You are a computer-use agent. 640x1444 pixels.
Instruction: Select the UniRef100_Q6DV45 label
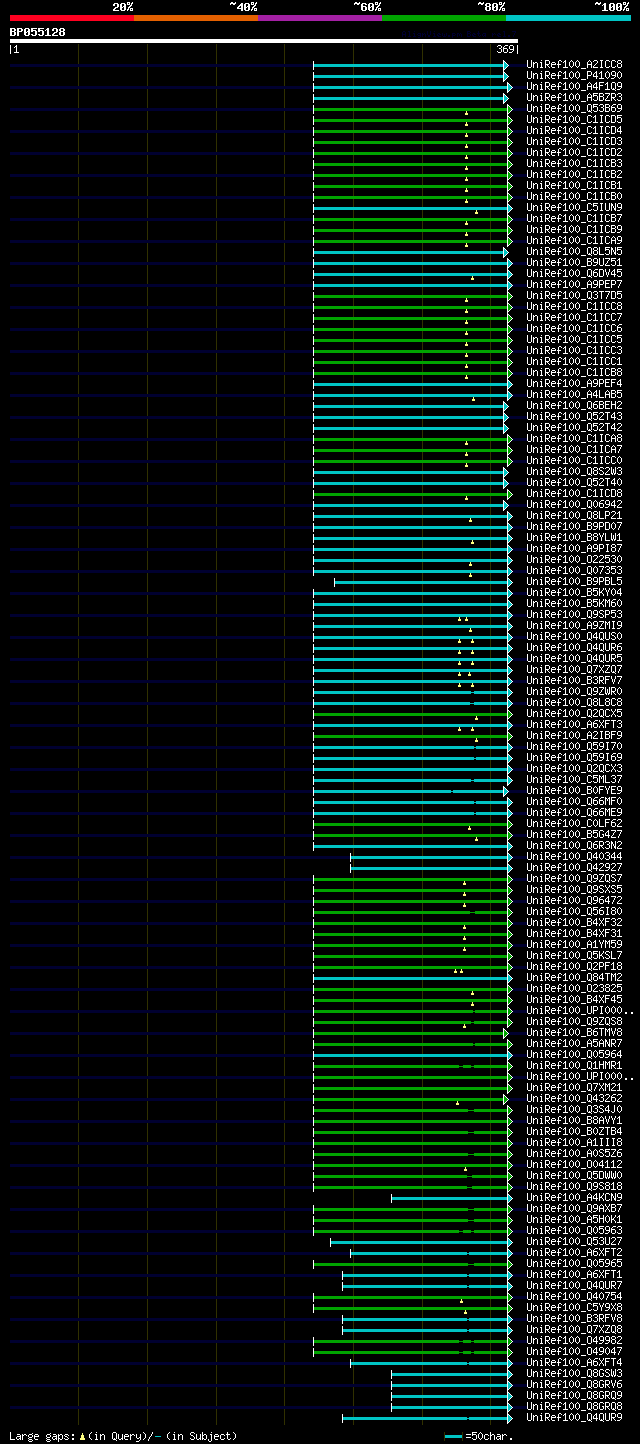coord(574,273)
